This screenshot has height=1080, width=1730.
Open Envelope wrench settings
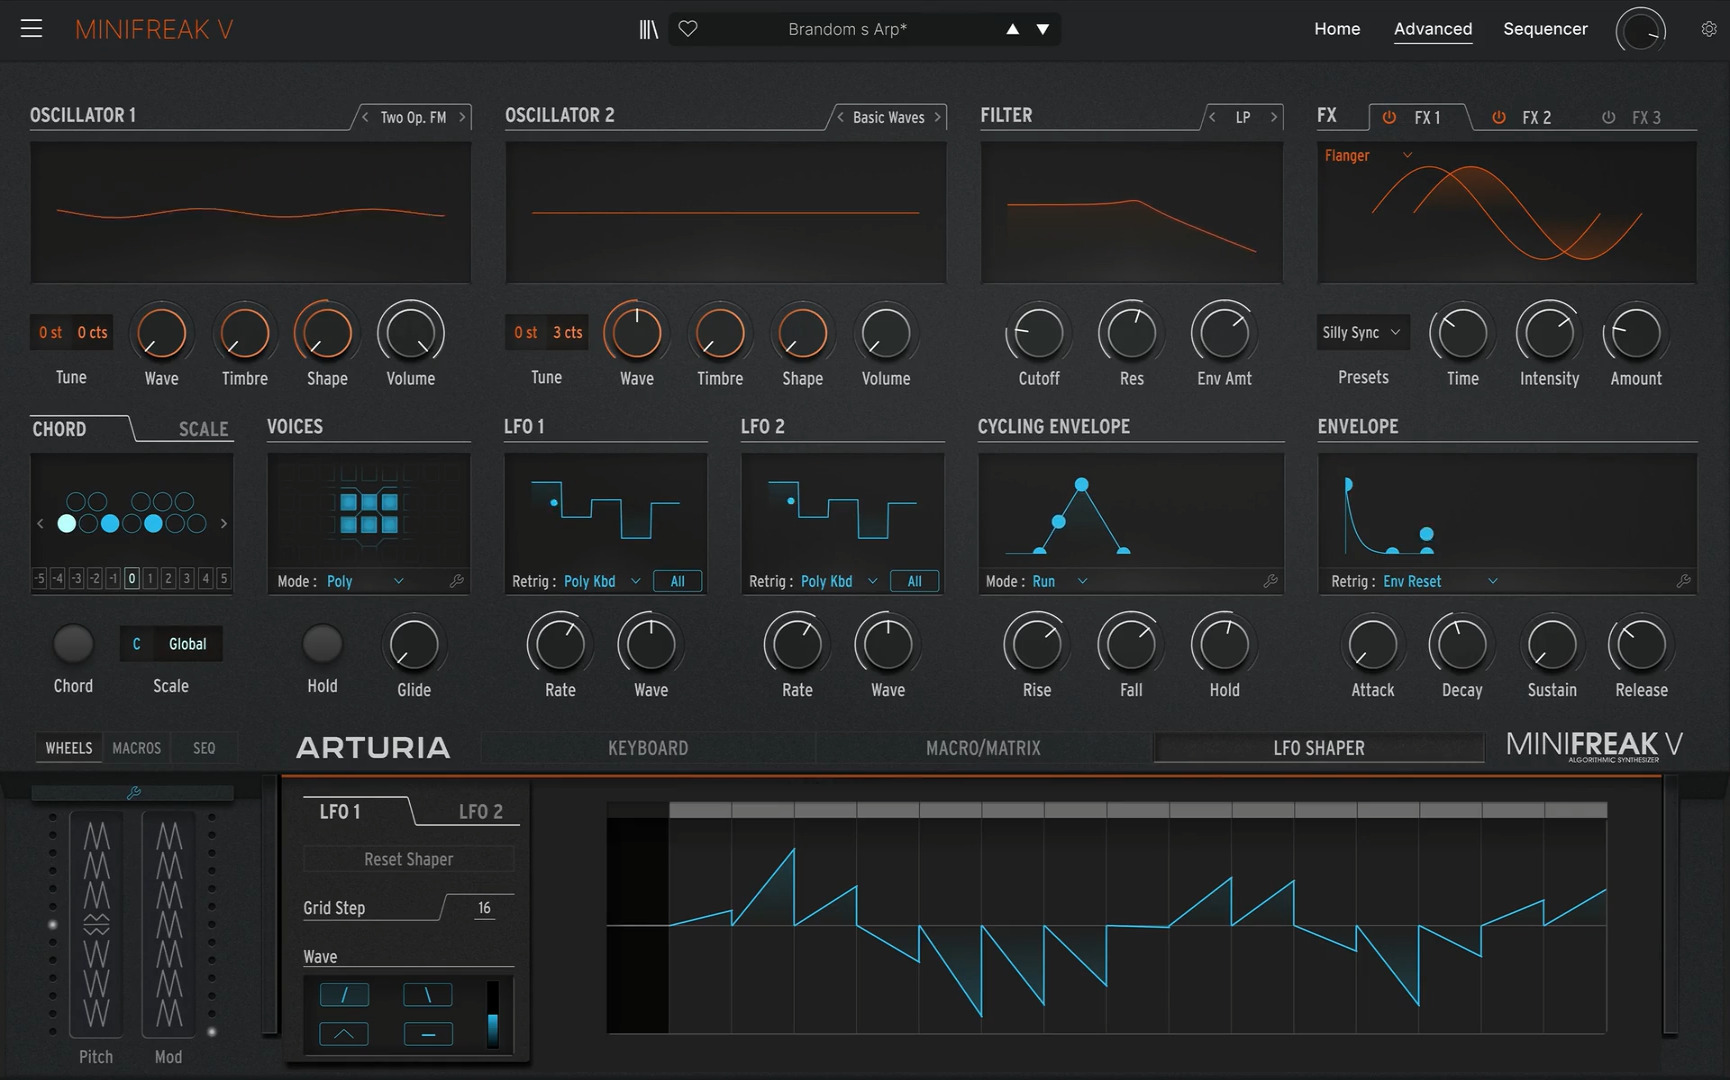1683,581
